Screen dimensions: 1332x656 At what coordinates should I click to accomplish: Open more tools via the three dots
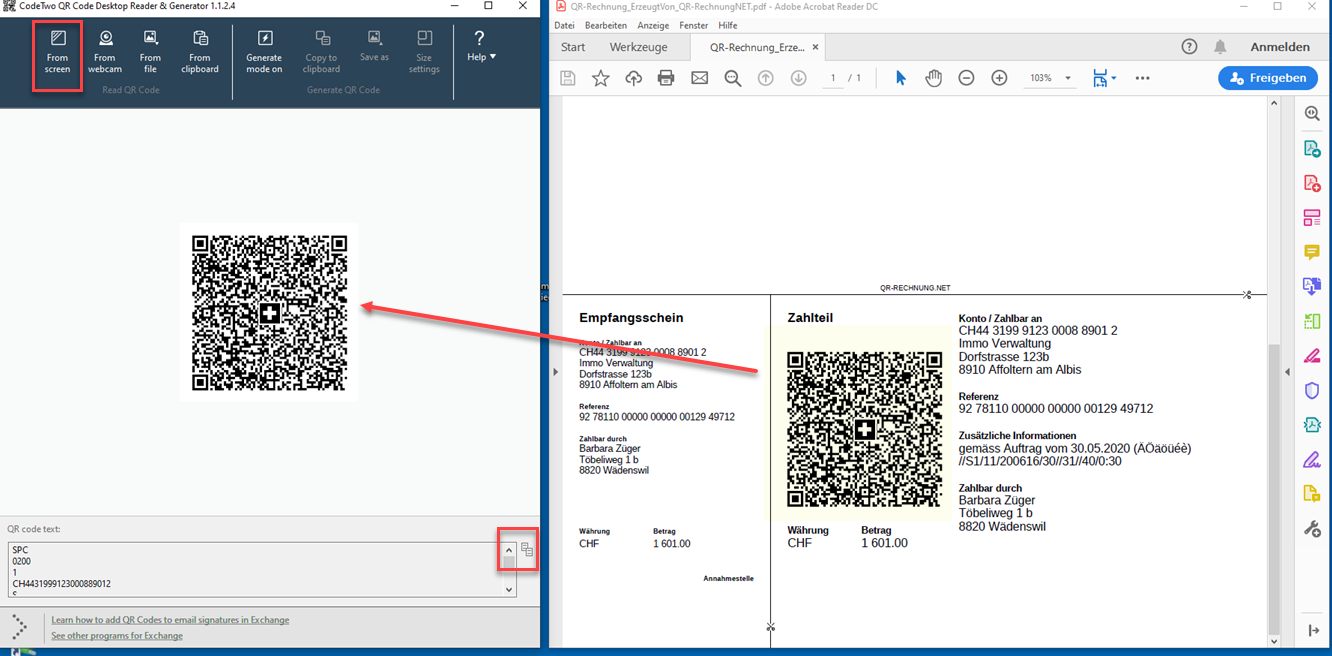pos(1142,78)
